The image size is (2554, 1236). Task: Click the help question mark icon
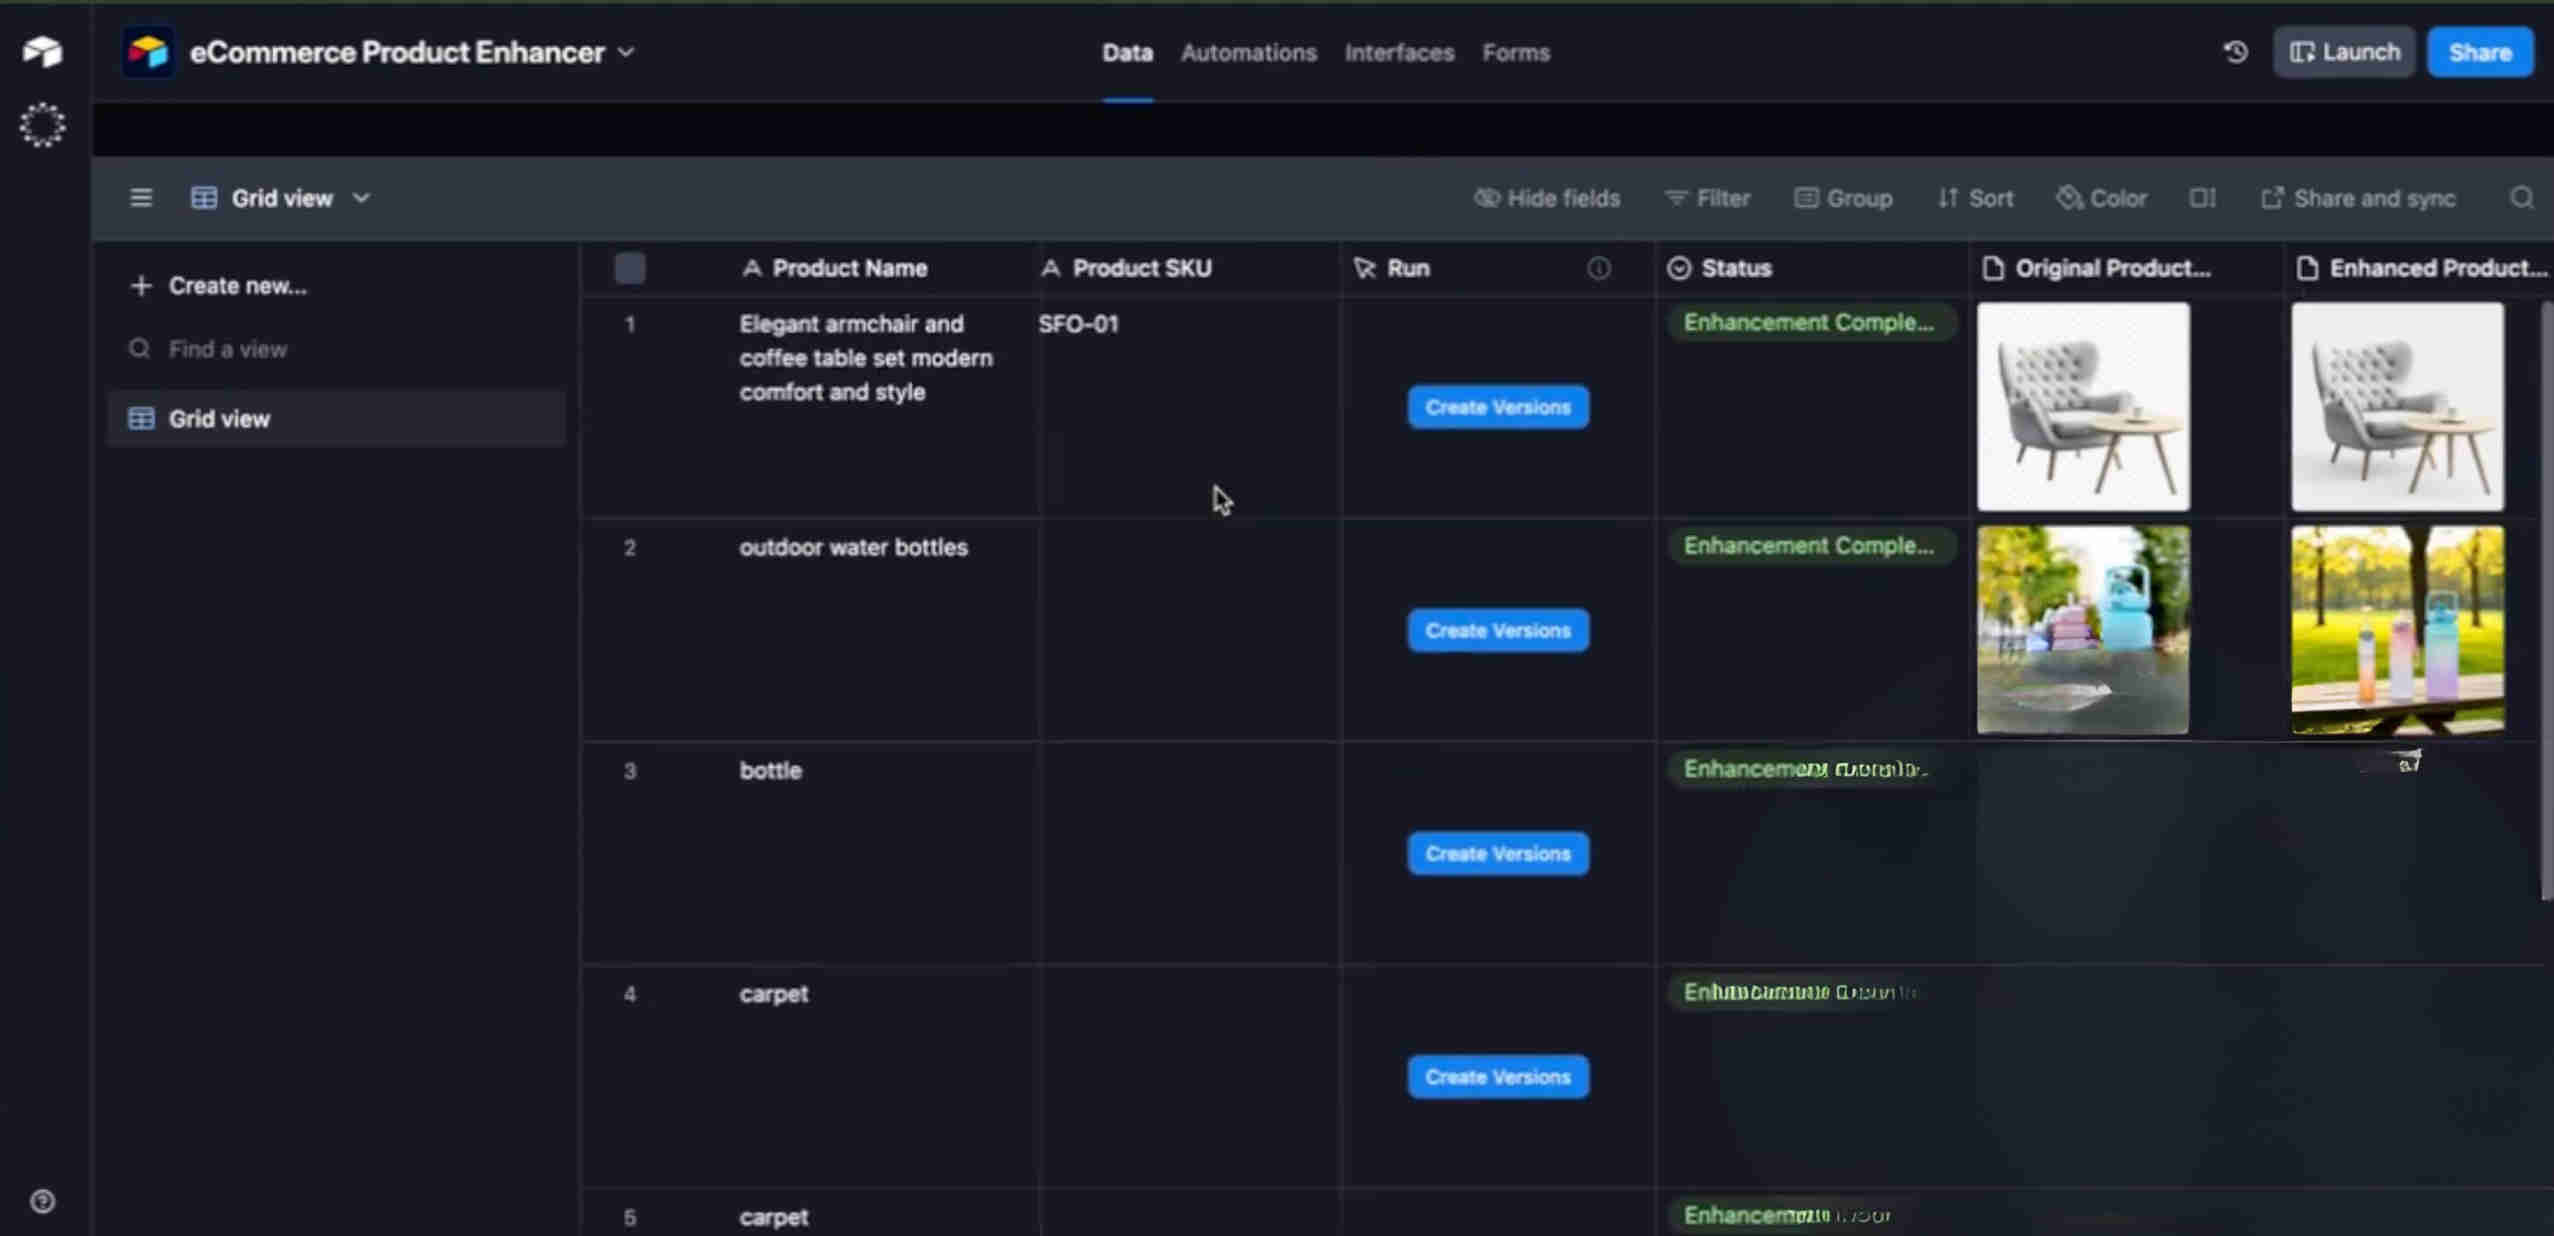click(42, 1200)
